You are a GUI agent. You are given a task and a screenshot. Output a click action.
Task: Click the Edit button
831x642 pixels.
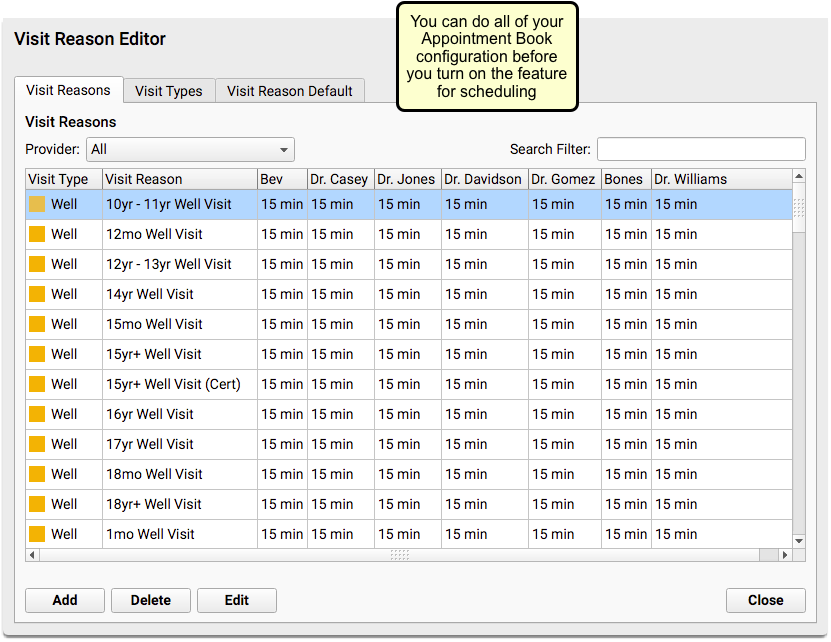236,600
